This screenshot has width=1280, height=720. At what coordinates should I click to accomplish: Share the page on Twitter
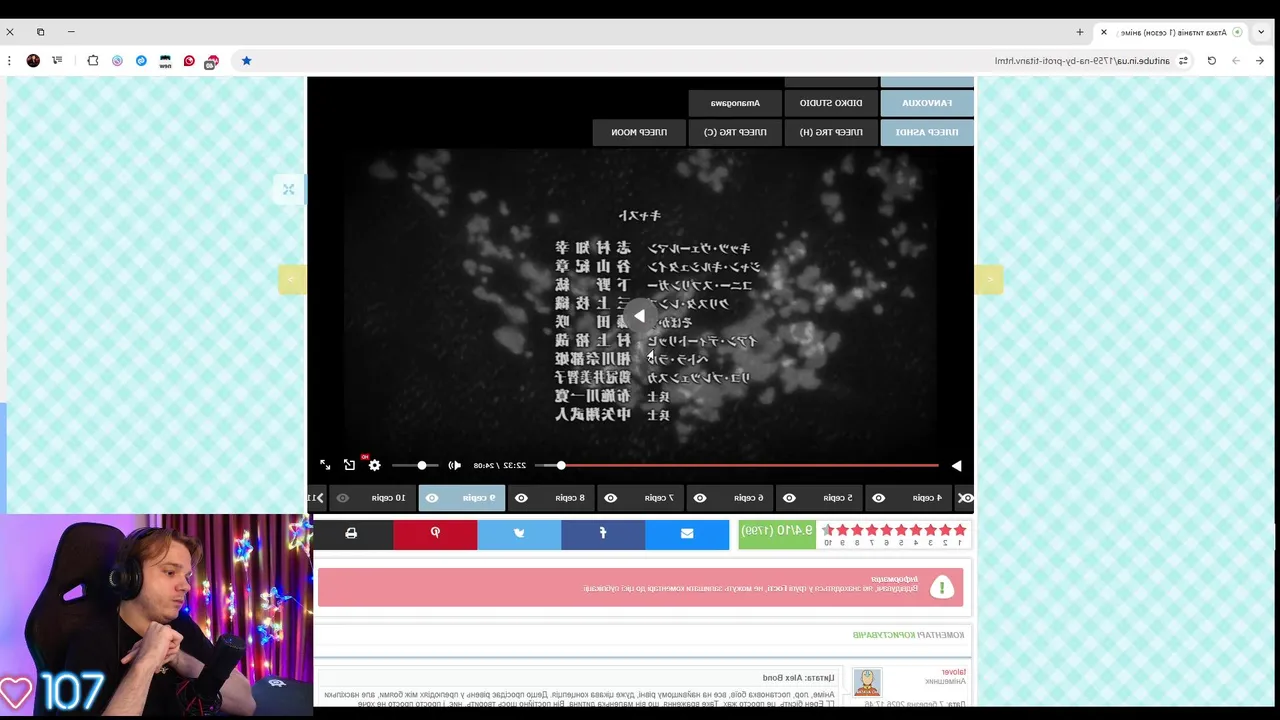(519, 534)
